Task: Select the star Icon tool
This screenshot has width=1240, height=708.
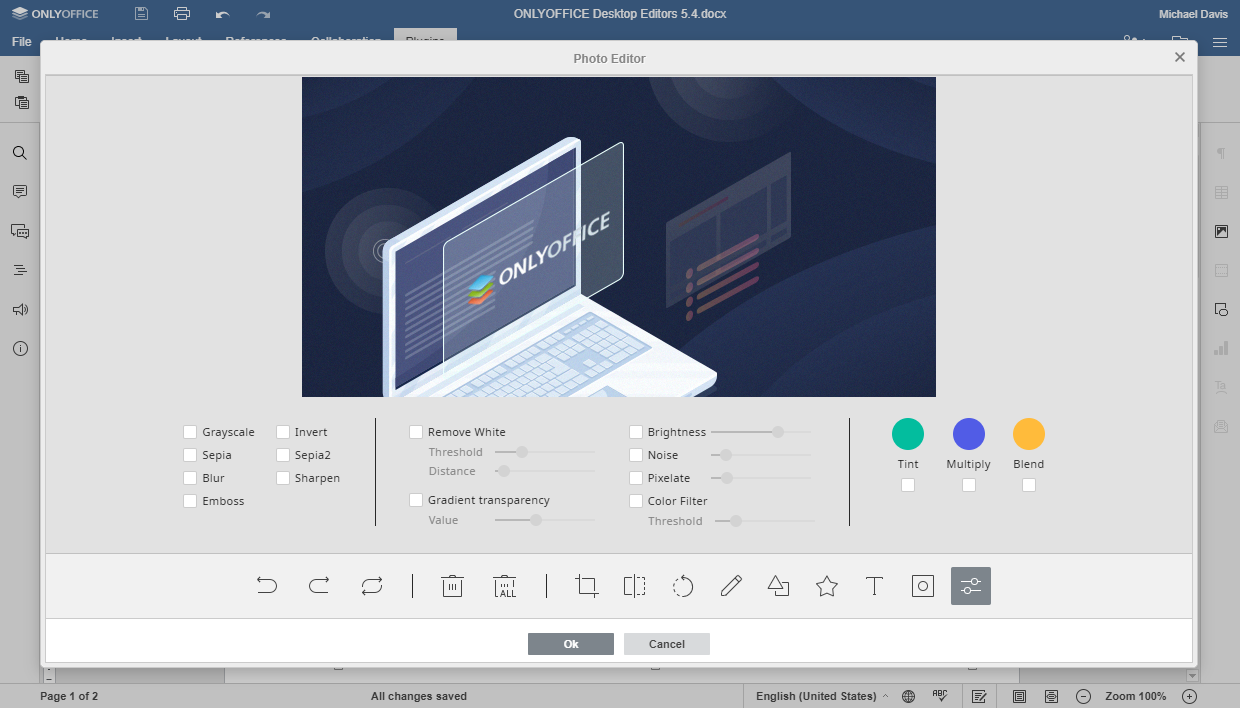Action: 827,586
